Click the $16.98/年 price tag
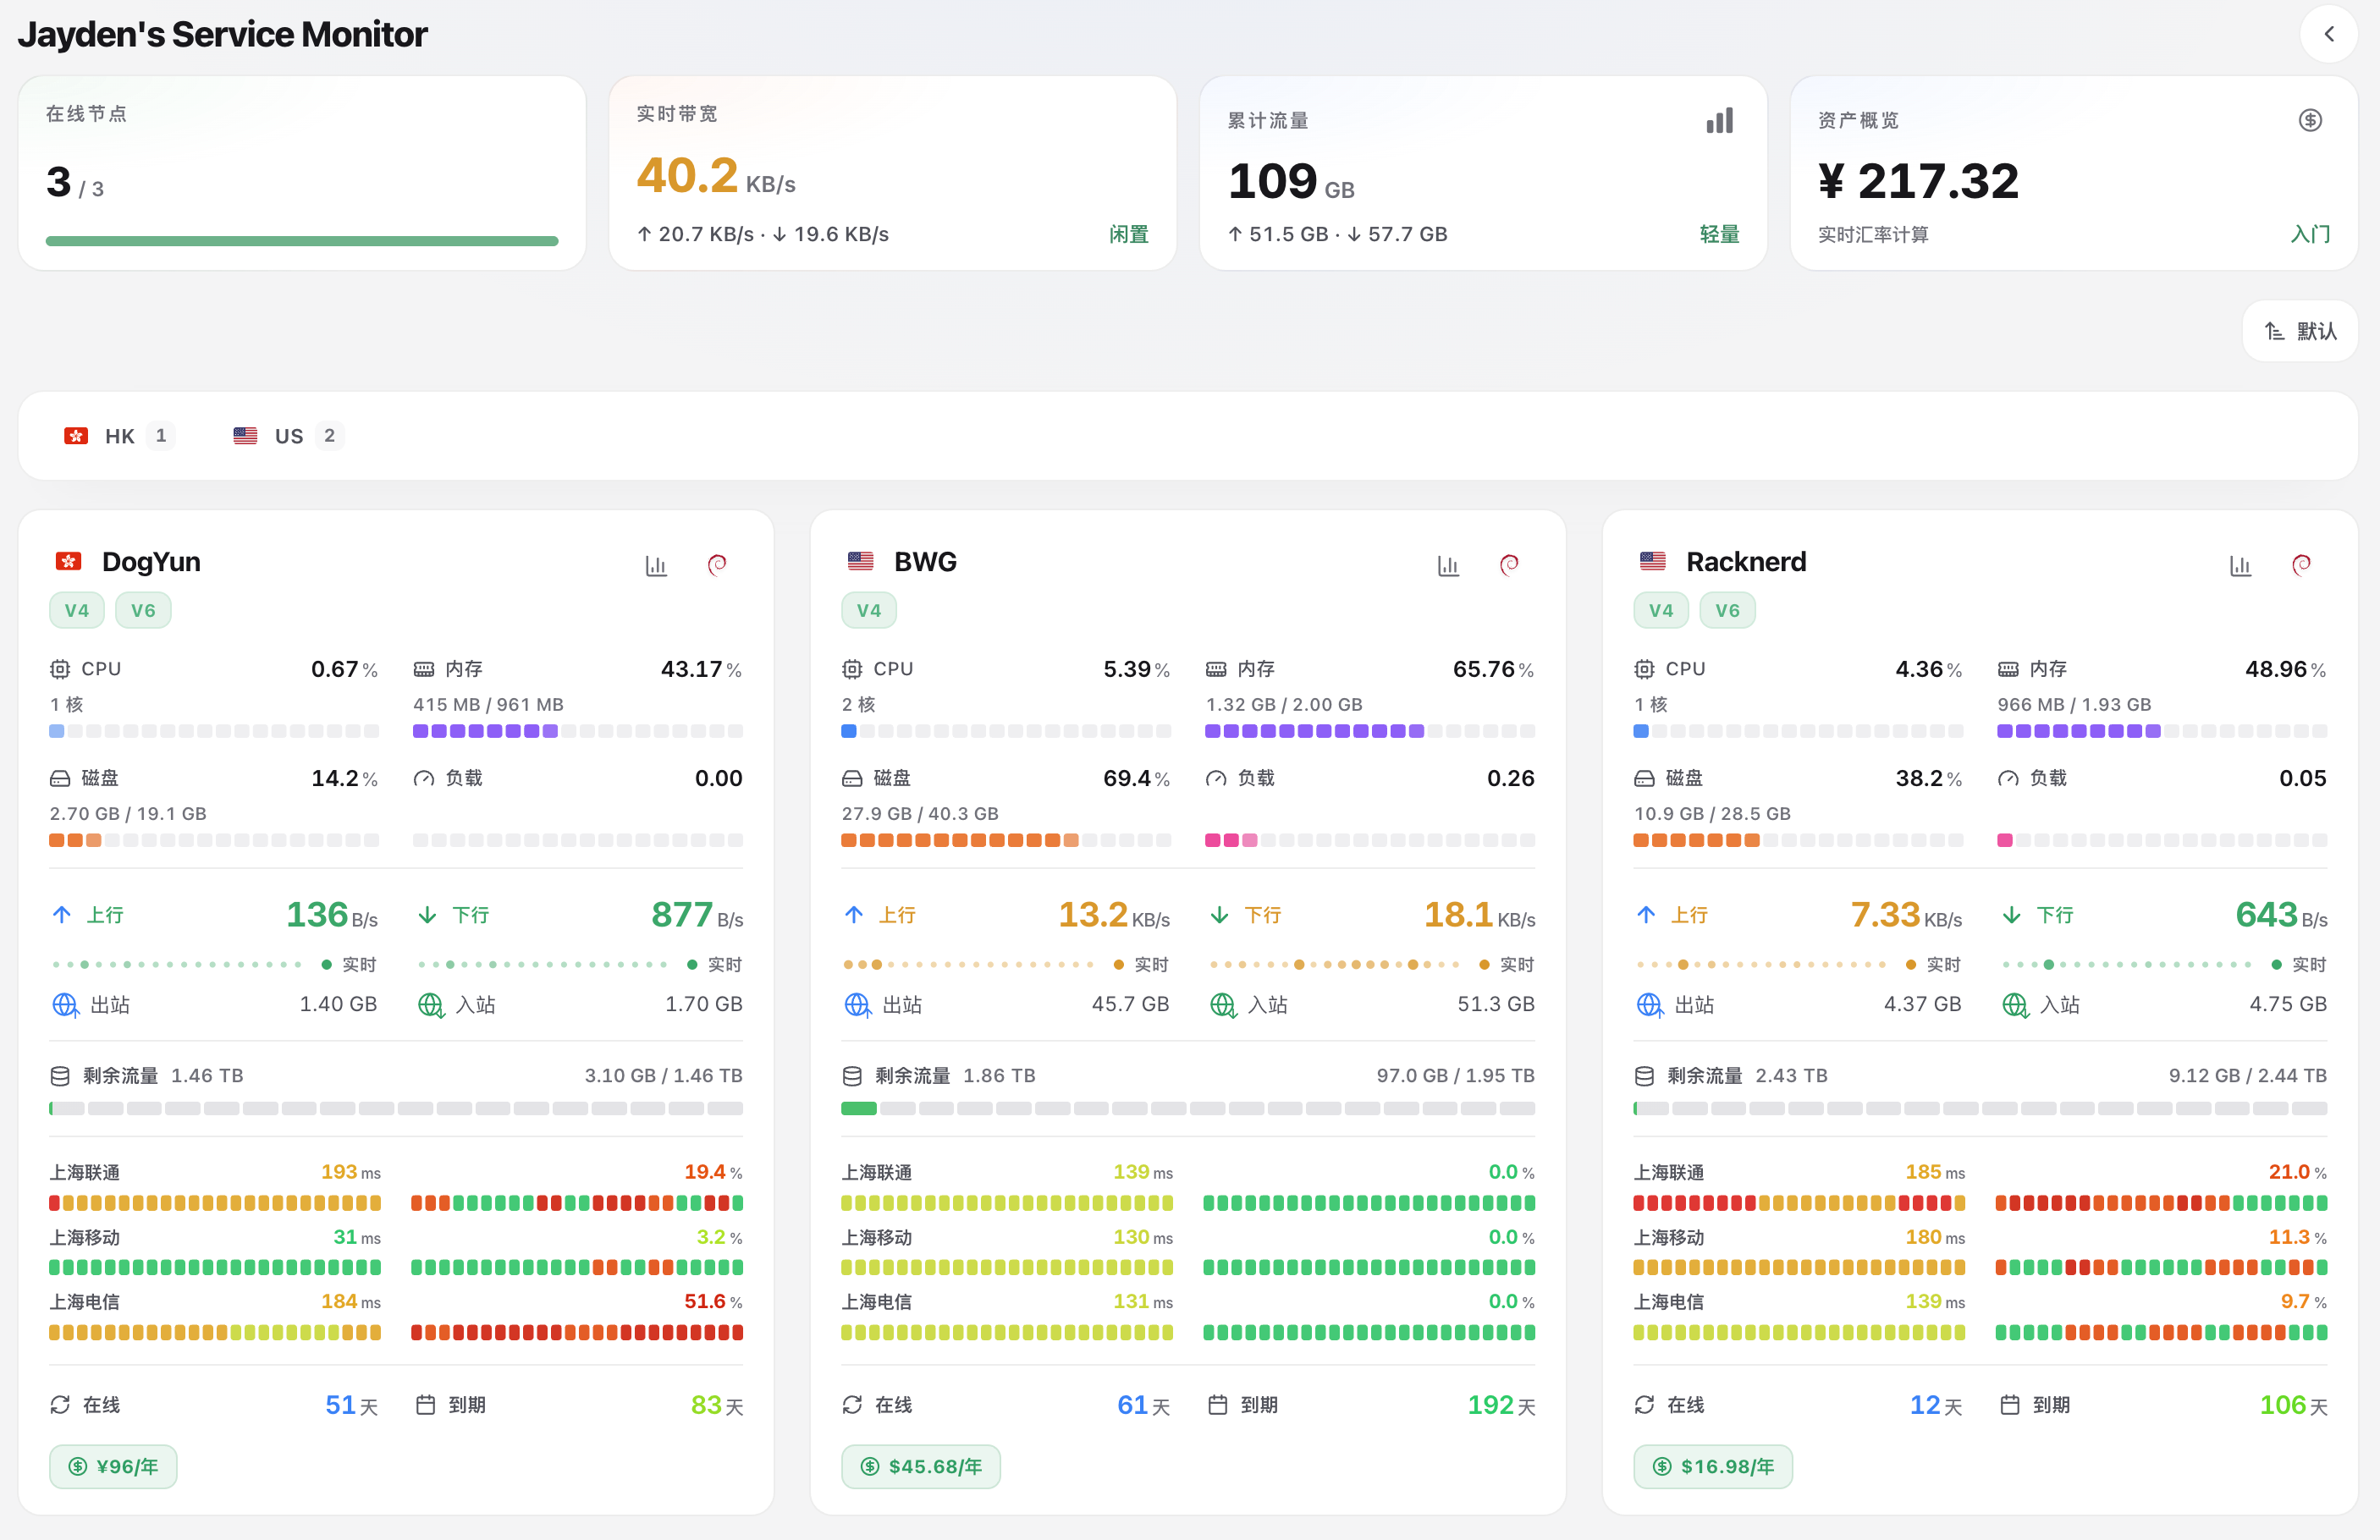The image size is (2380, 1540). click(x=1713, y=1466)
